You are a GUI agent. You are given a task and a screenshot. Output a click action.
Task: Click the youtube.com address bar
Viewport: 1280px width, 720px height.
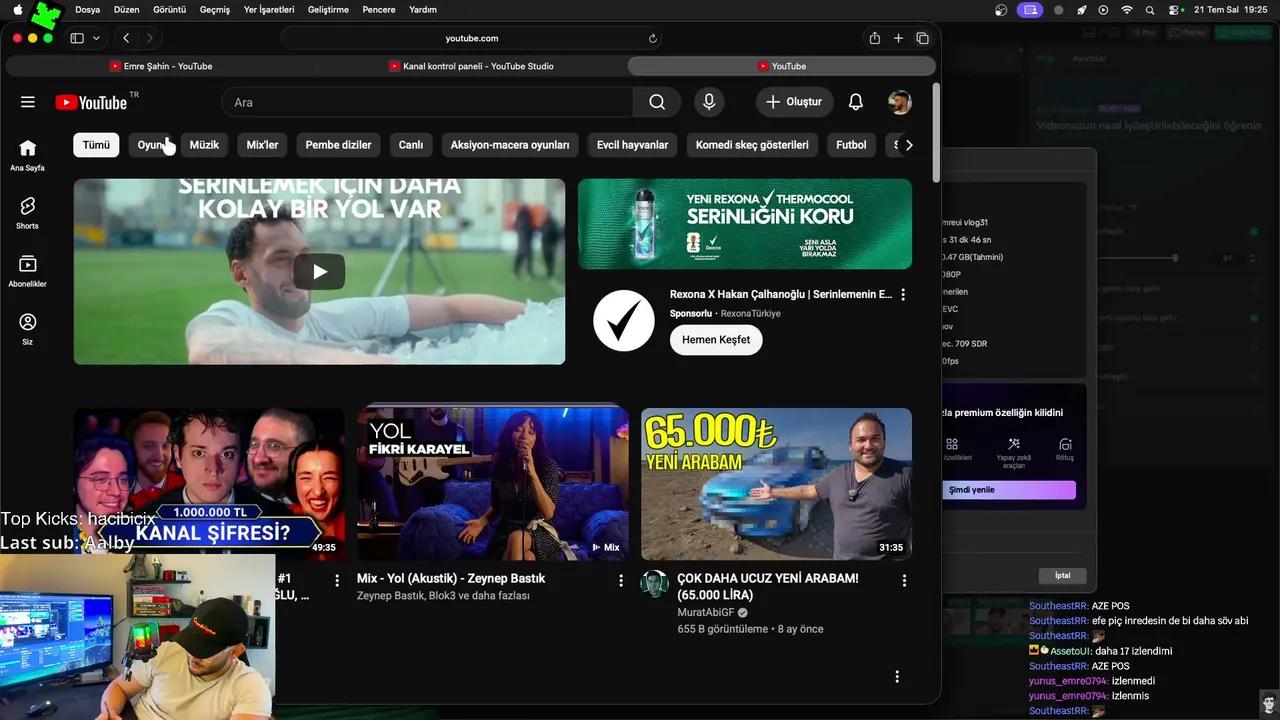pyautogui.click(x=471, y=38)
